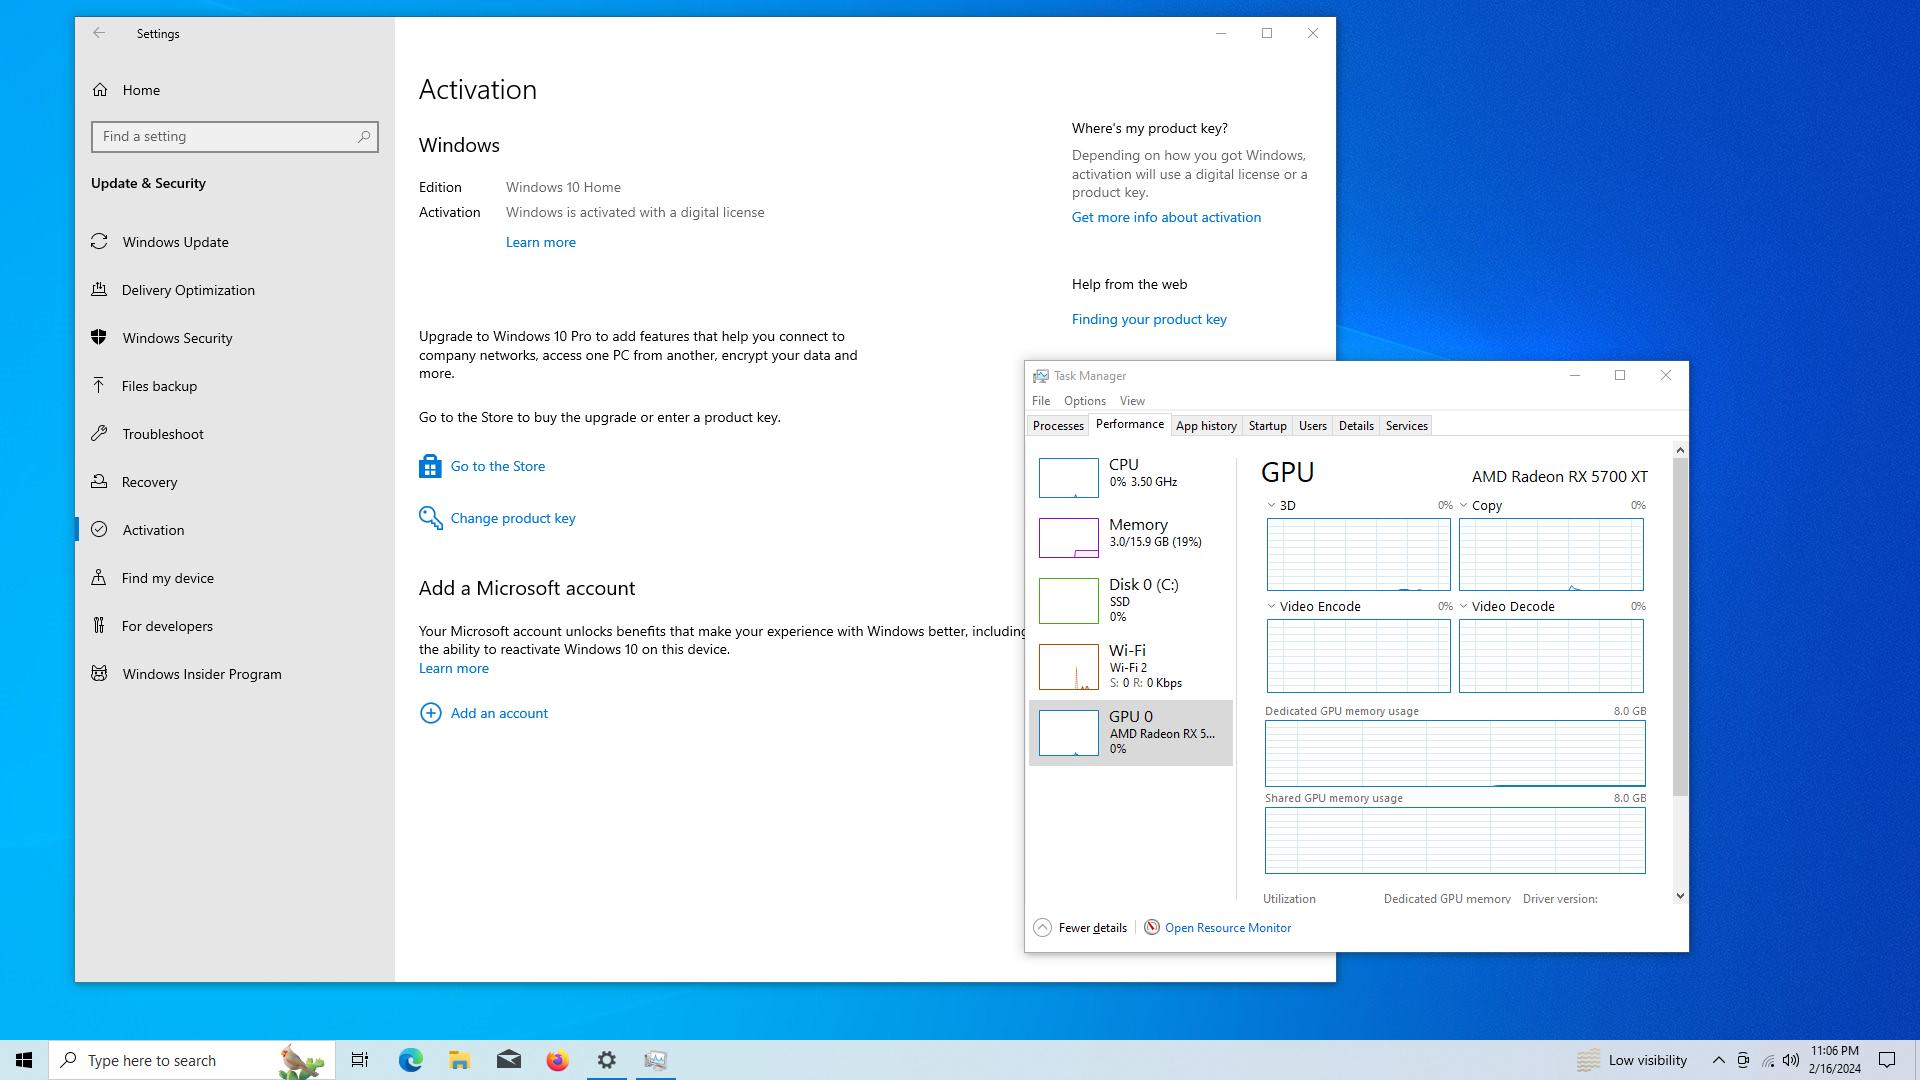Select the GPU 0 thumbnail graph
Screen dimensions: 1920x1080
[1069, 733]
